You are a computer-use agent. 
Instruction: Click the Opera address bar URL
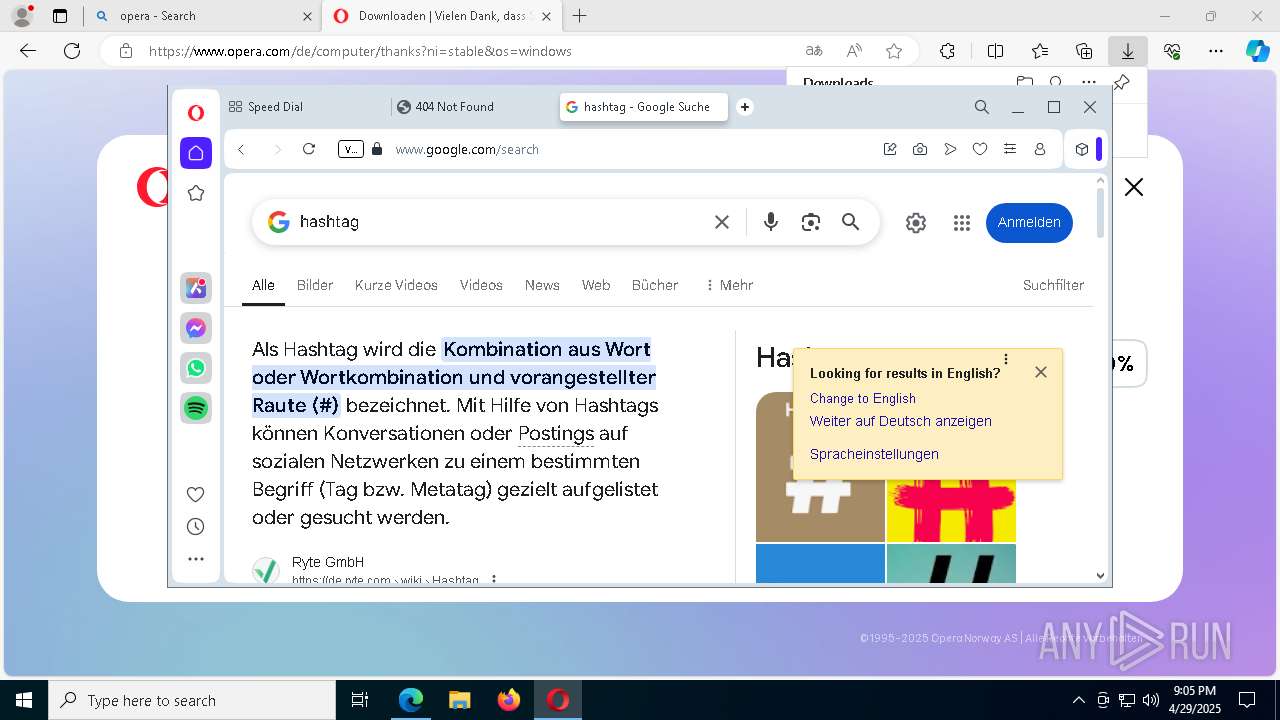coord(467,149)
